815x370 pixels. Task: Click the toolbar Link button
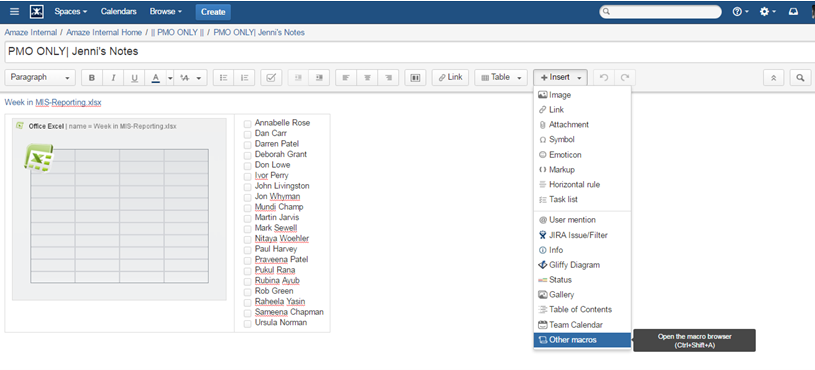(x=450, y=78)
